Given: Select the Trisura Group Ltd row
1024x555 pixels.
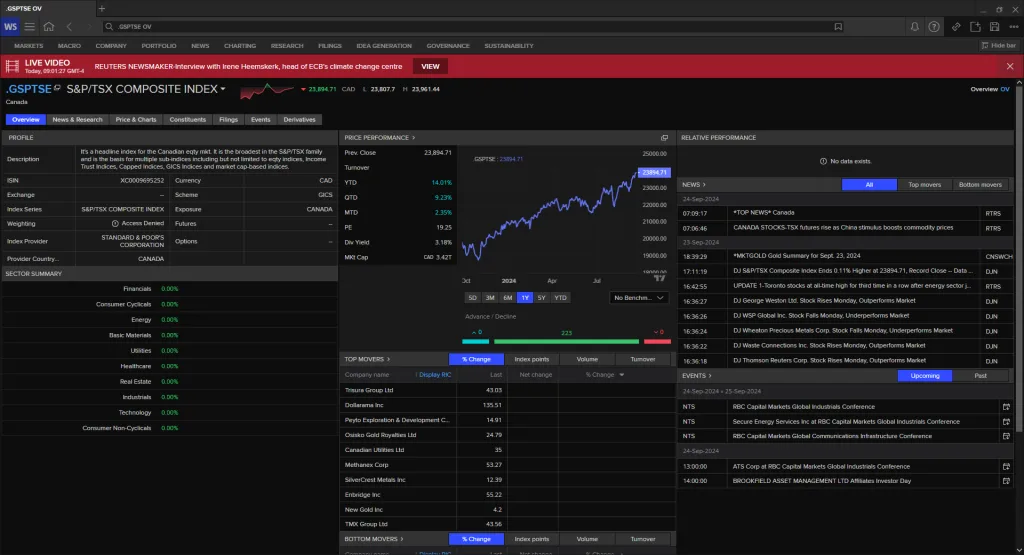Looking at the screenshot, I should pos(507,390).
